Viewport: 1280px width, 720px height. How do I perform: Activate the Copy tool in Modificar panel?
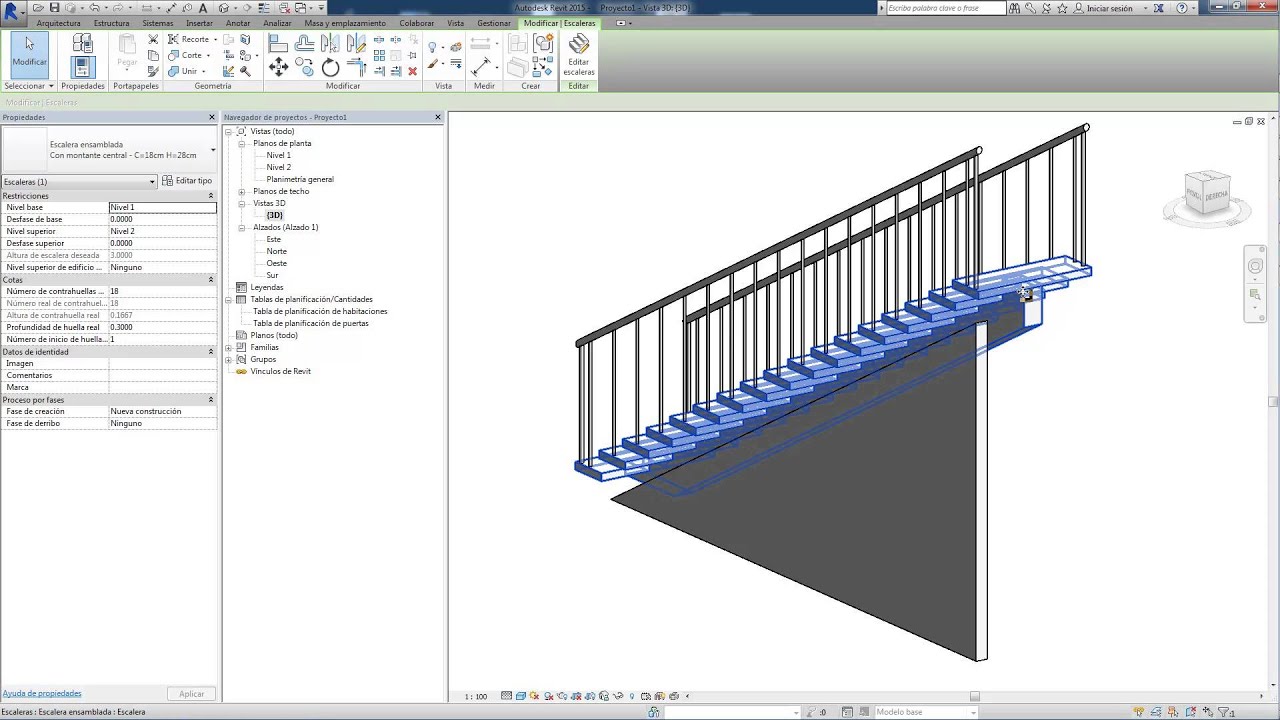tap(304, 67)
